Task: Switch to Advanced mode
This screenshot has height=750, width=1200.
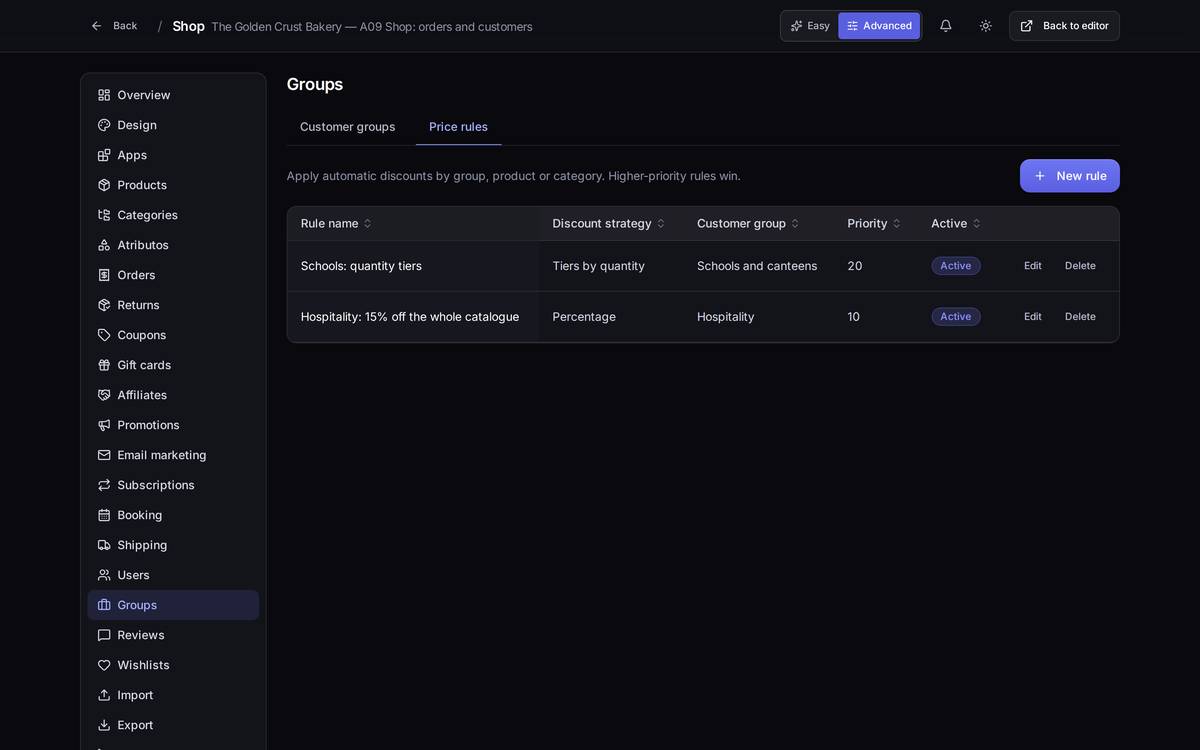Action: coord(879,26)
